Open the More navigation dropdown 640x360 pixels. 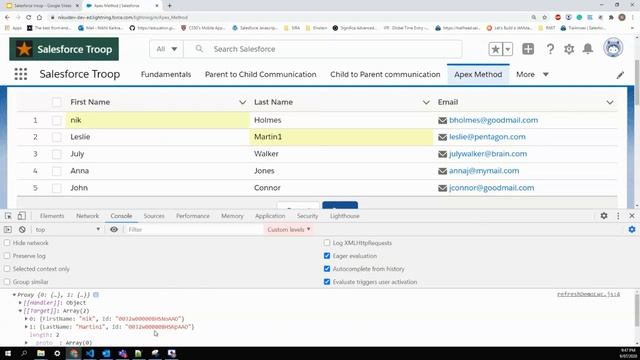[532, 75]
